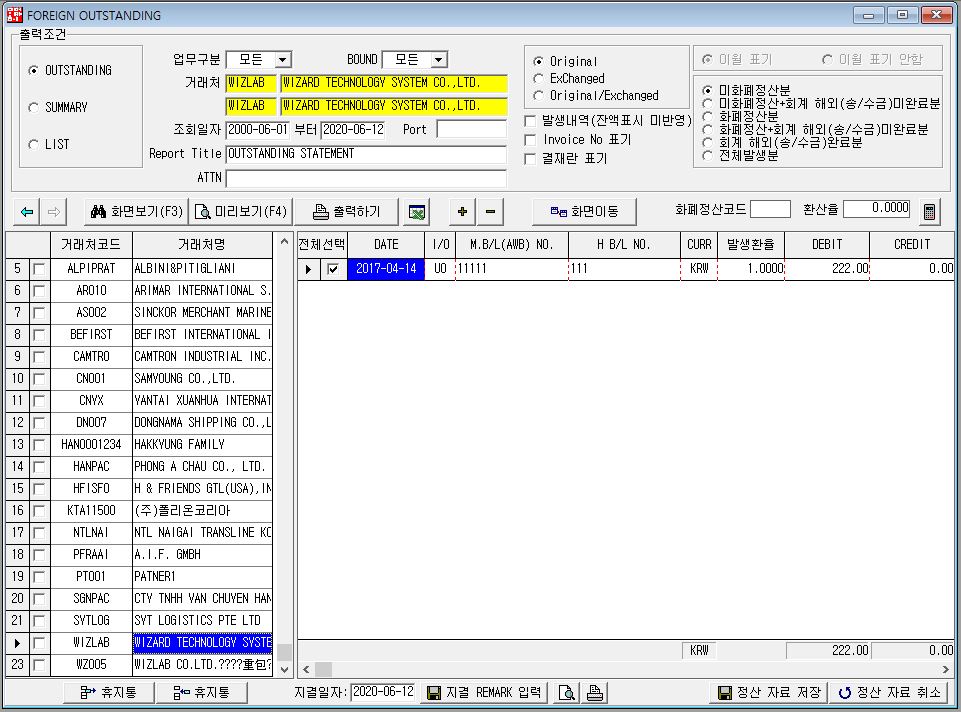Click the ATTN input field
The width and height of the screenshot is (961, 712).
pyautogui.click(x=366, y=178)
